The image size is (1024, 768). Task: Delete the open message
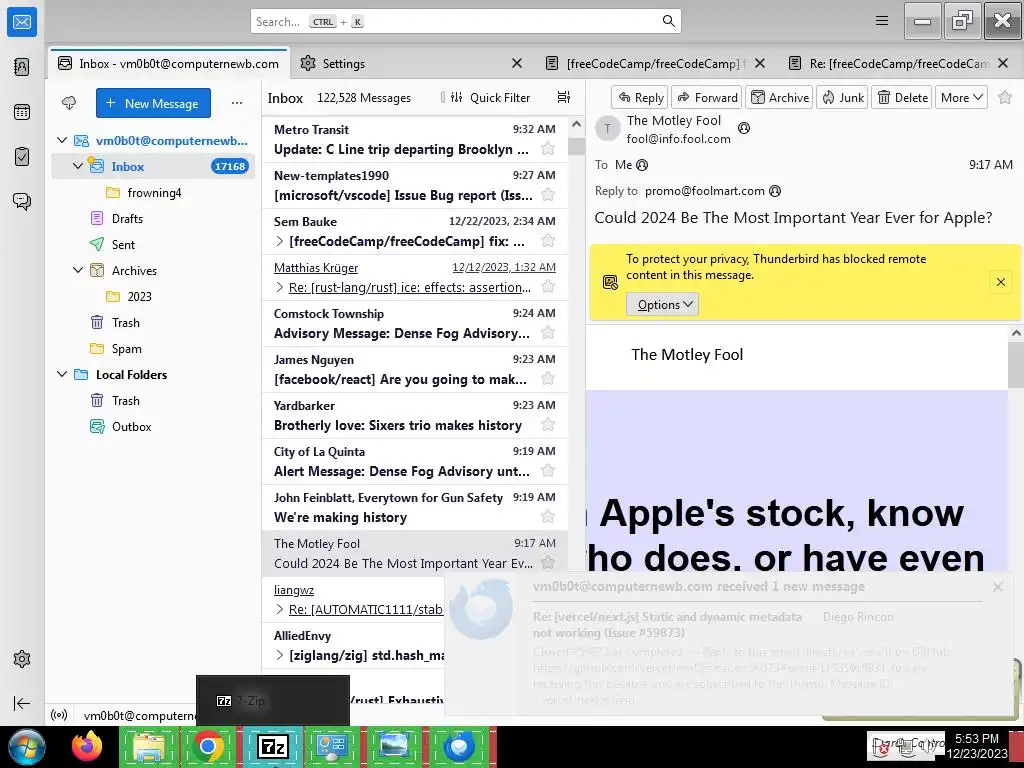click(902, 97)
